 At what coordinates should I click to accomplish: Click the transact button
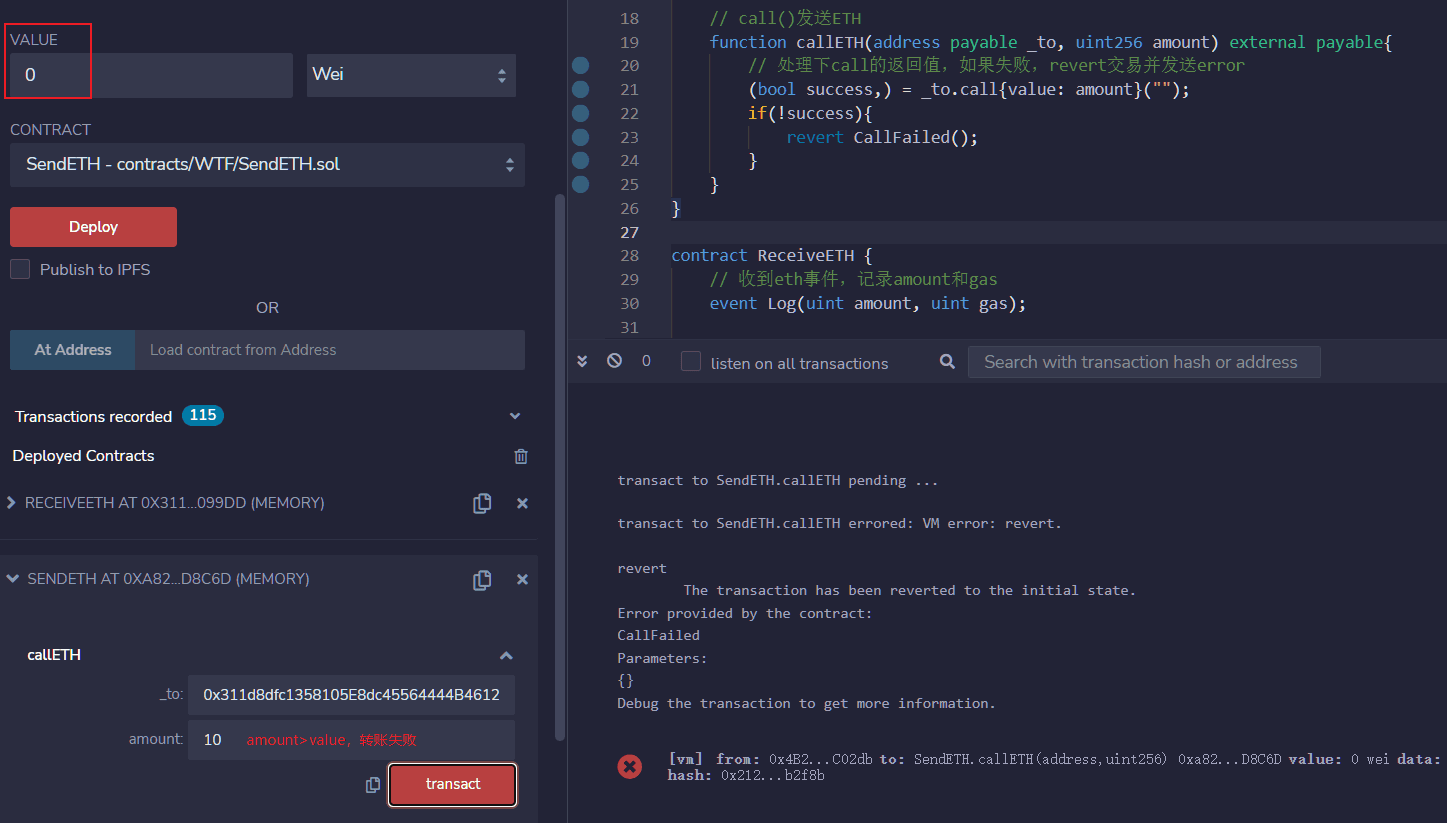453,785
